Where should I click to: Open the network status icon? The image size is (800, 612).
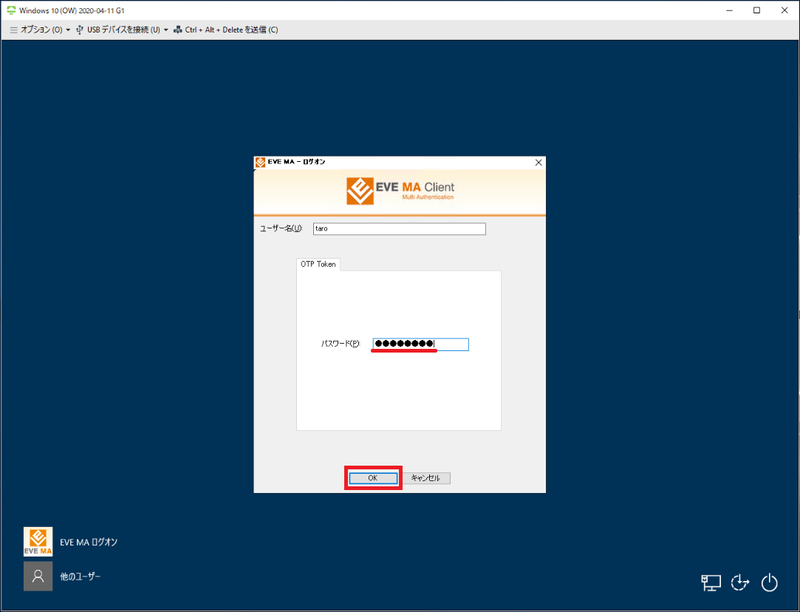point(711,582)
